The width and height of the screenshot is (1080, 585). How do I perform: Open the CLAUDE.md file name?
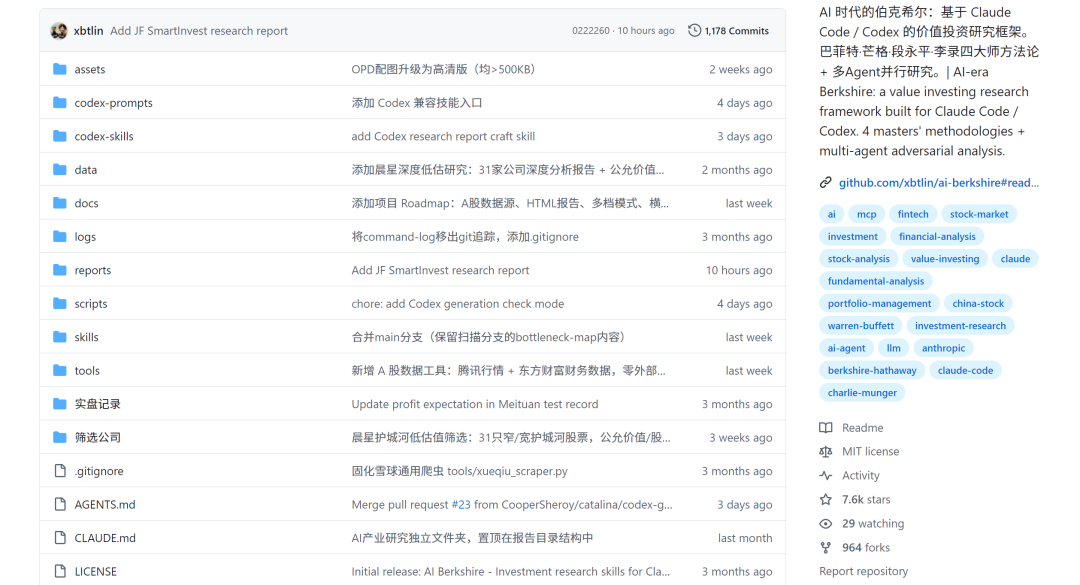[x=105, y=538]
